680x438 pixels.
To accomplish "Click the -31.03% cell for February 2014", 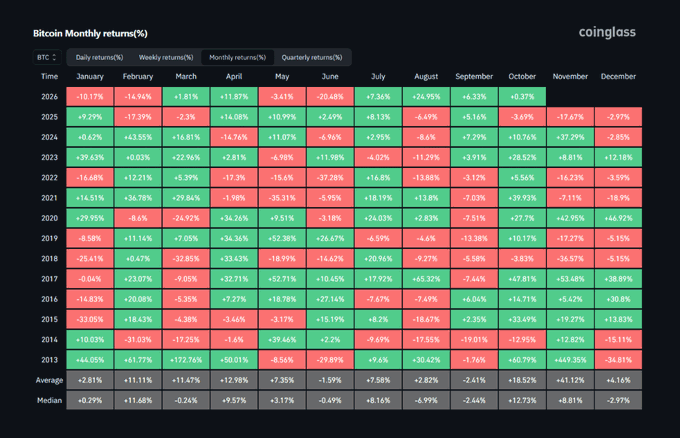I will (x=138, y=340).
